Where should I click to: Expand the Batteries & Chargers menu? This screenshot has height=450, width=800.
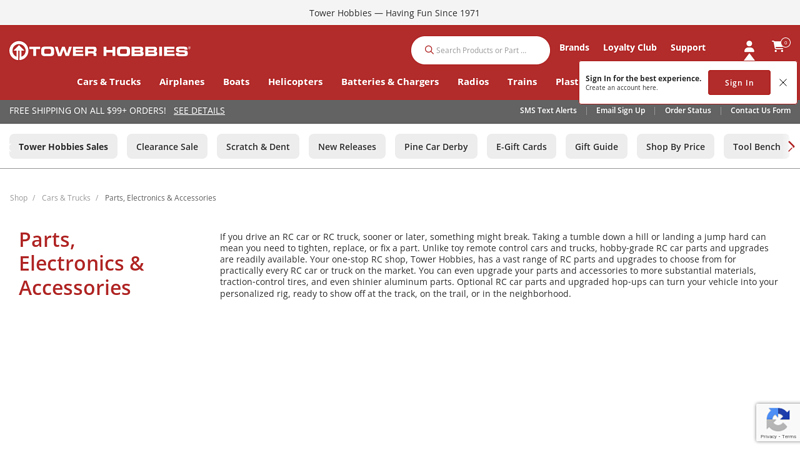(x=389, y=82)
